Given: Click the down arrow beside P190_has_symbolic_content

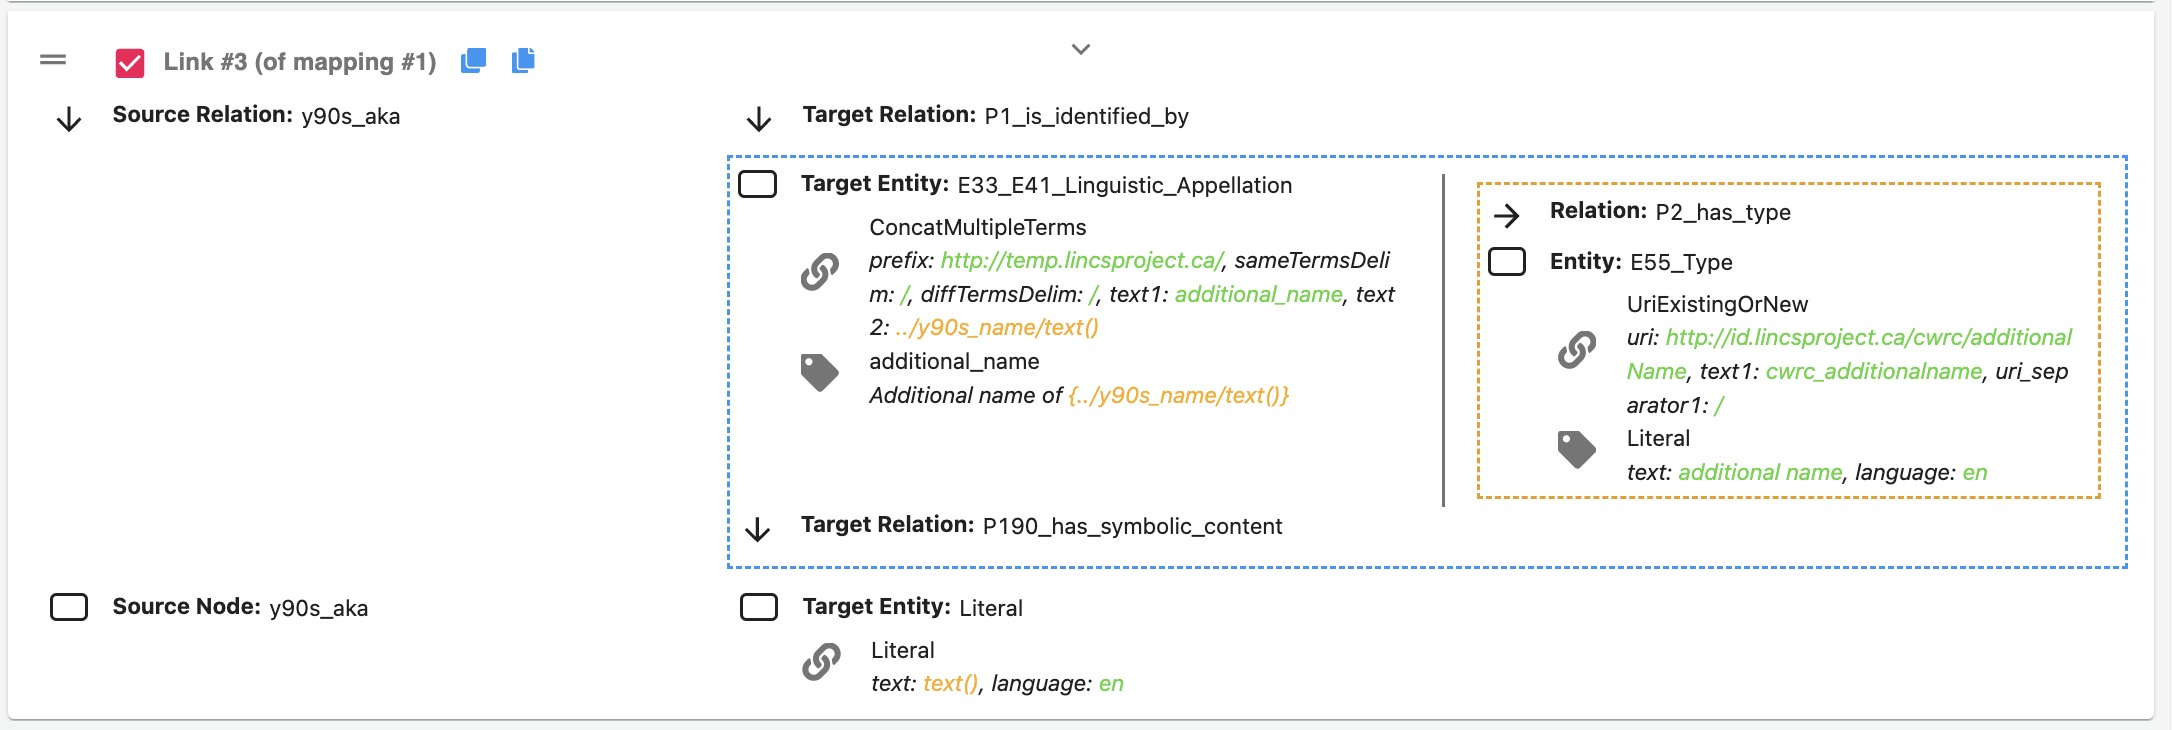Looking at the screenshot, I should [x=758, y=529].
